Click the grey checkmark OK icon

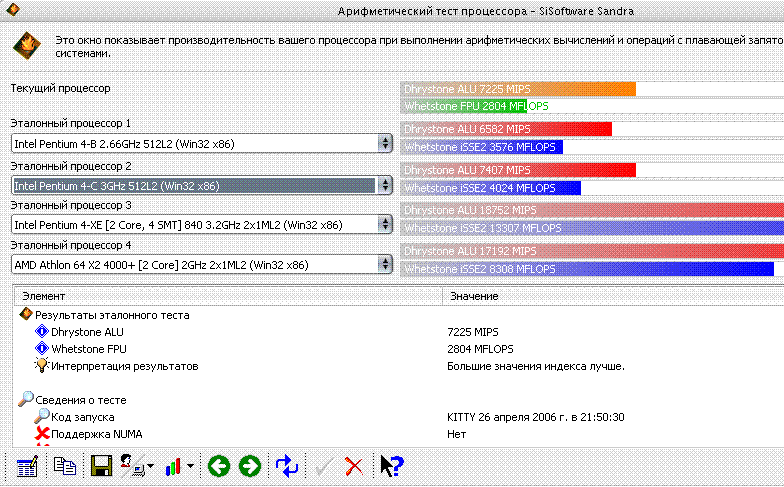pos(324,467)
